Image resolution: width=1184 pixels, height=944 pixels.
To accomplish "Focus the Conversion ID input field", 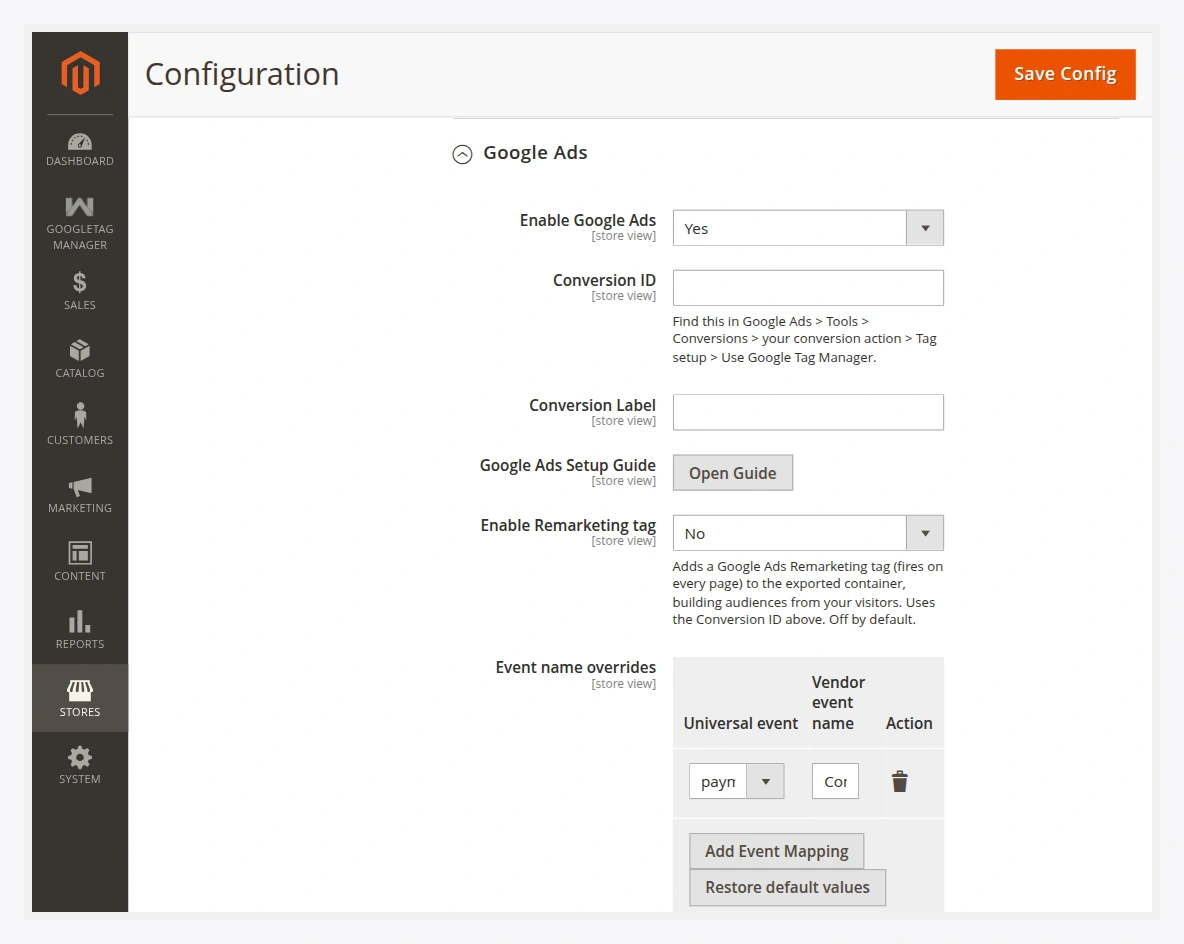I will (808, 288).
